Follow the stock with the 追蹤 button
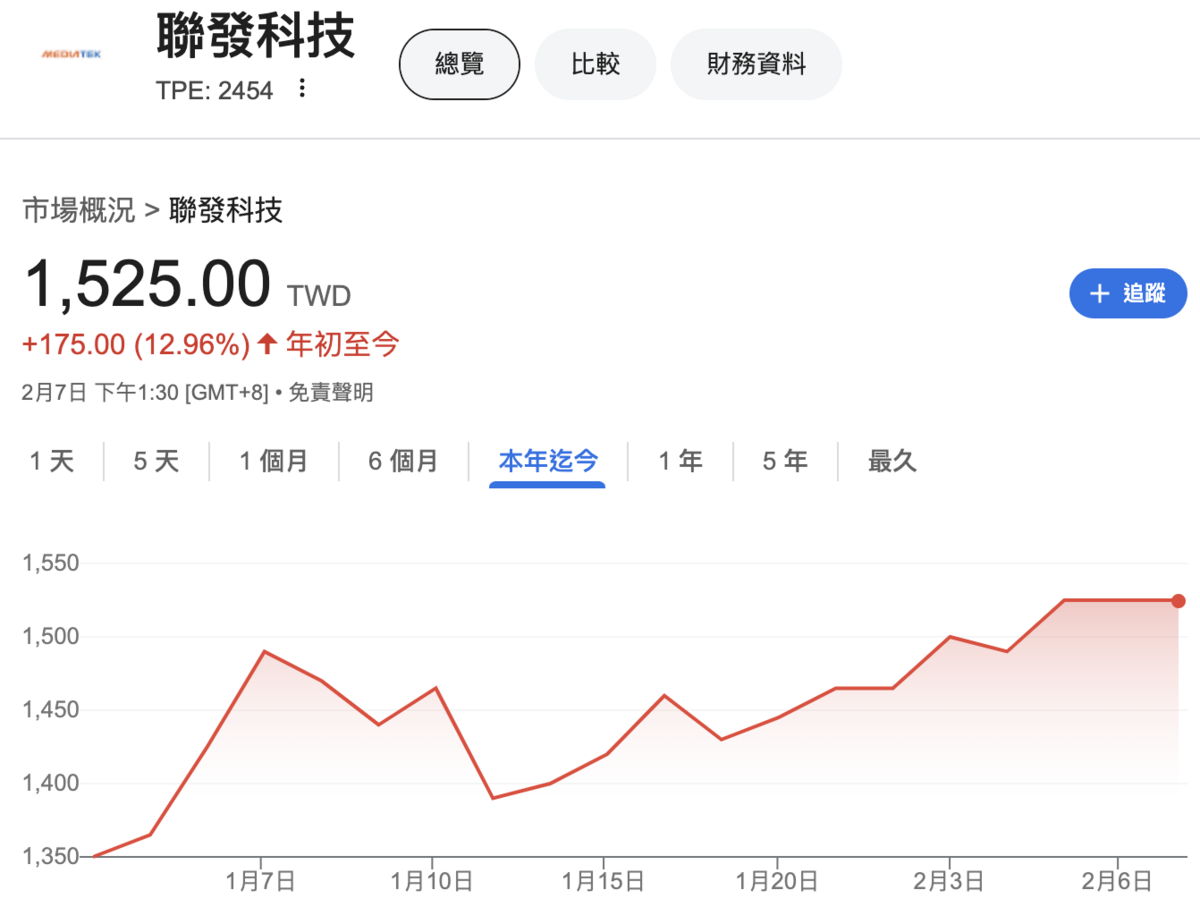1200x907 pixels. coord(1128,294)
